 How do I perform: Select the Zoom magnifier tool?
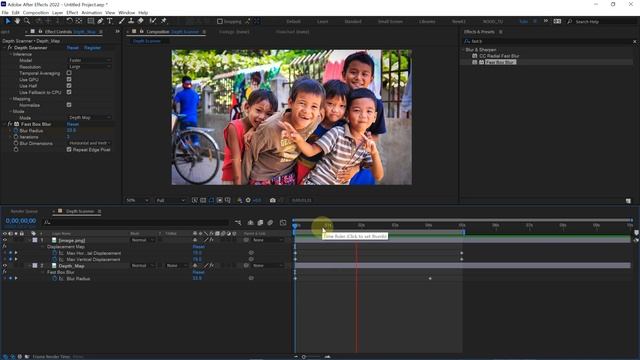tap(27, 21)
